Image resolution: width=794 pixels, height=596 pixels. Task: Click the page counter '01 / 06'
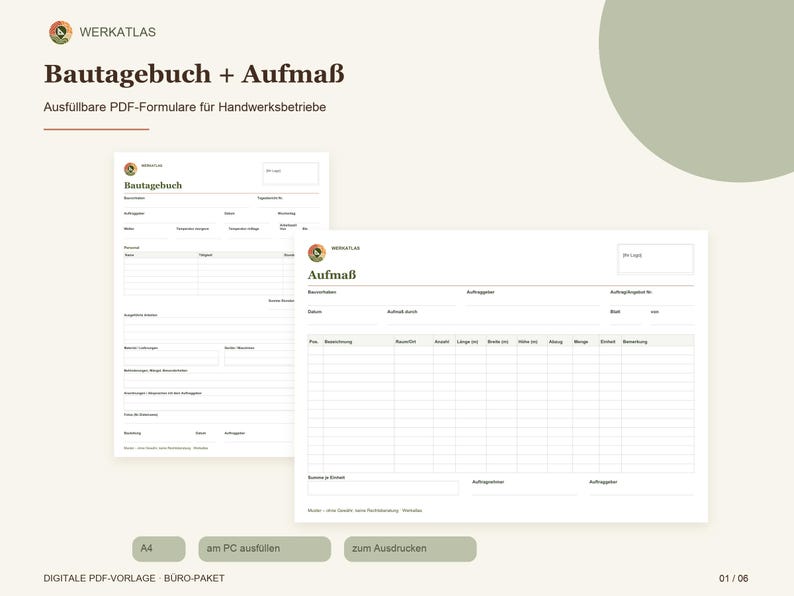coord(733,578)
